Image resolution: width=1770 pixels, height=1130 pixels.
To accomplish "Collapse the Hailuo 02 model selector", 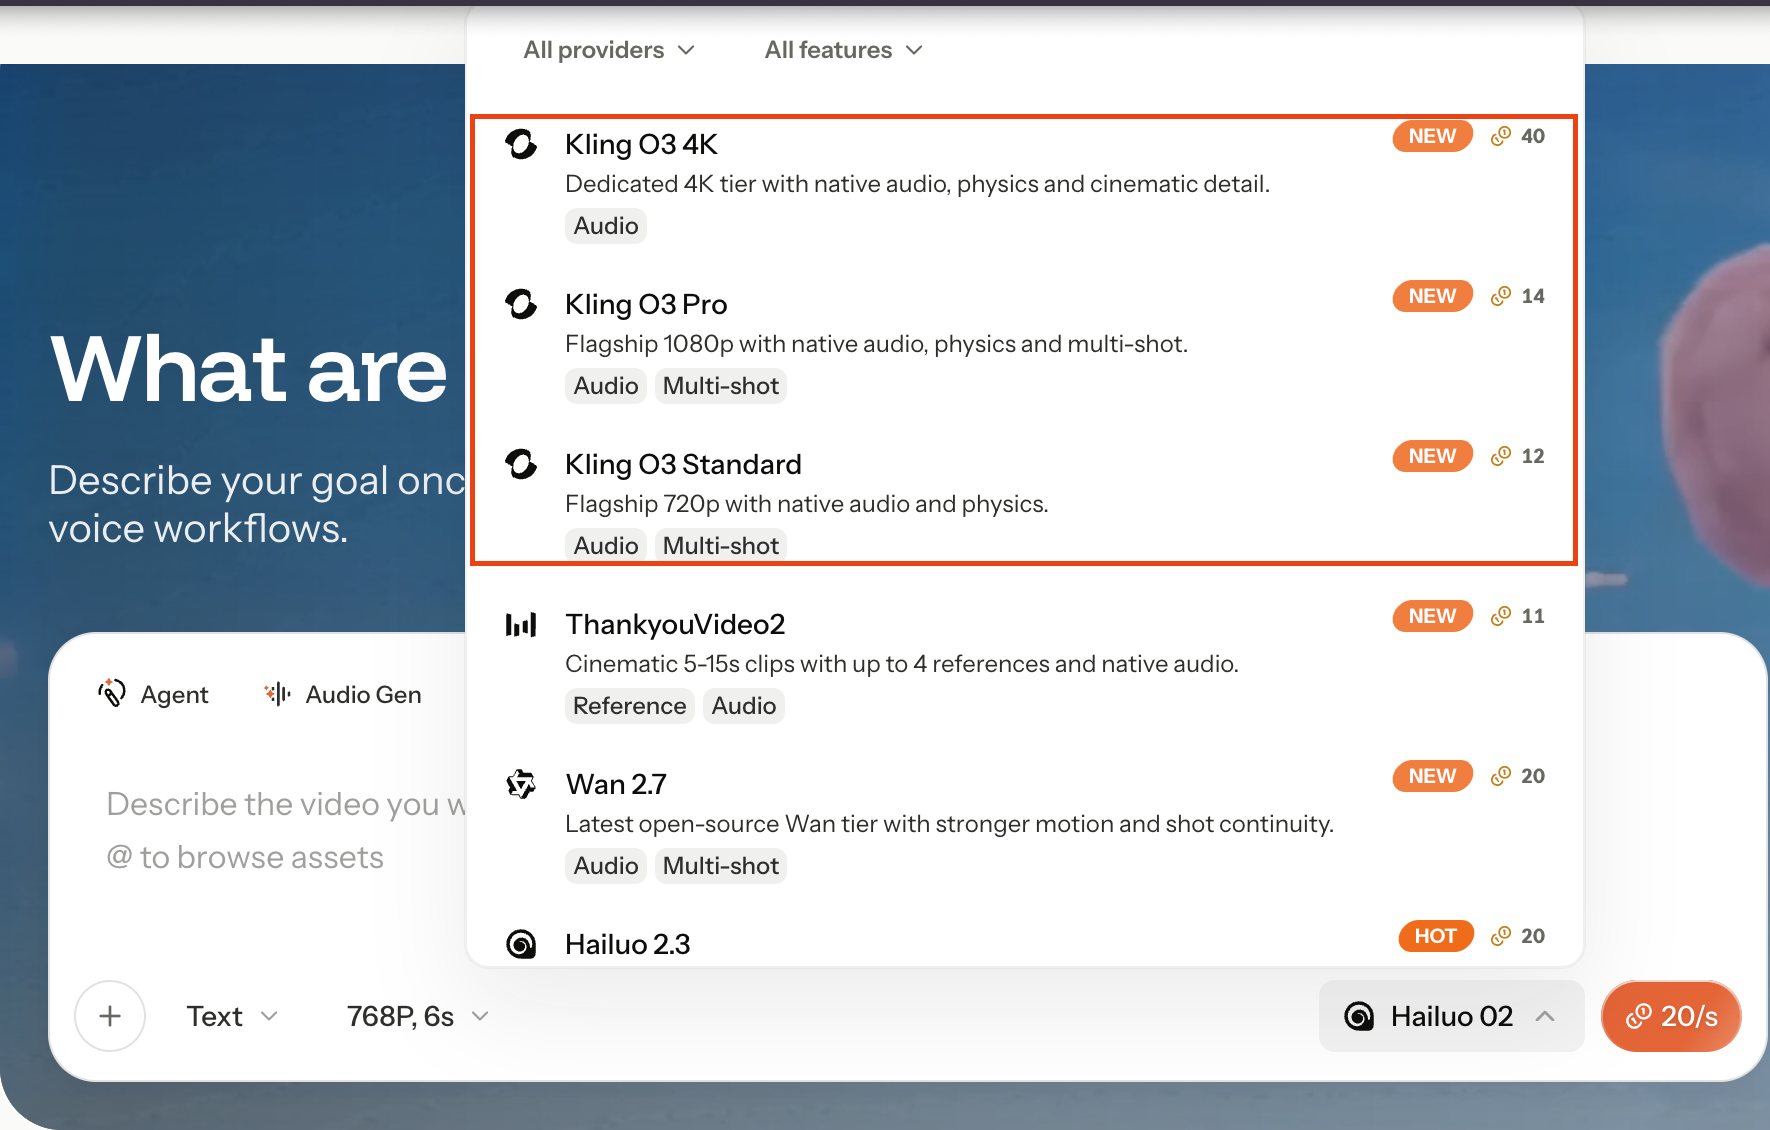I will [1451, 1016].
